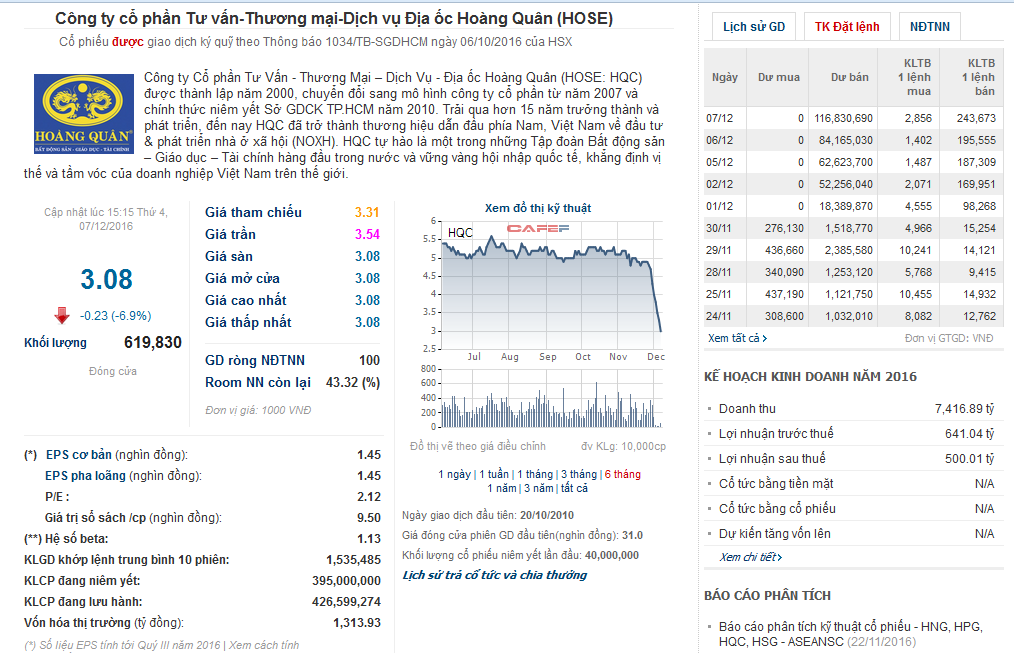Image resolution: width=1014 pixels, height=653 pixels.
Task: Click Xem cách tính EPS link
Action: [264, 645]
